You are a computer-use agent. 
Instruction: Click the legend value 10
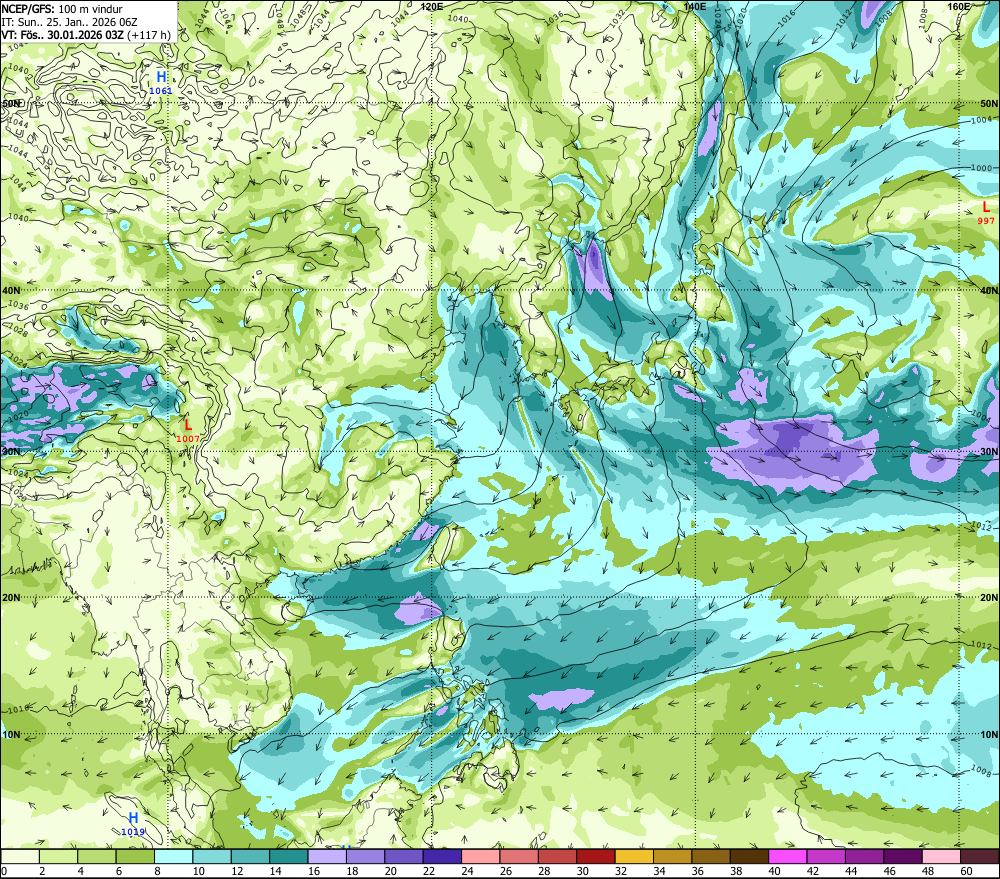(198, 871)
